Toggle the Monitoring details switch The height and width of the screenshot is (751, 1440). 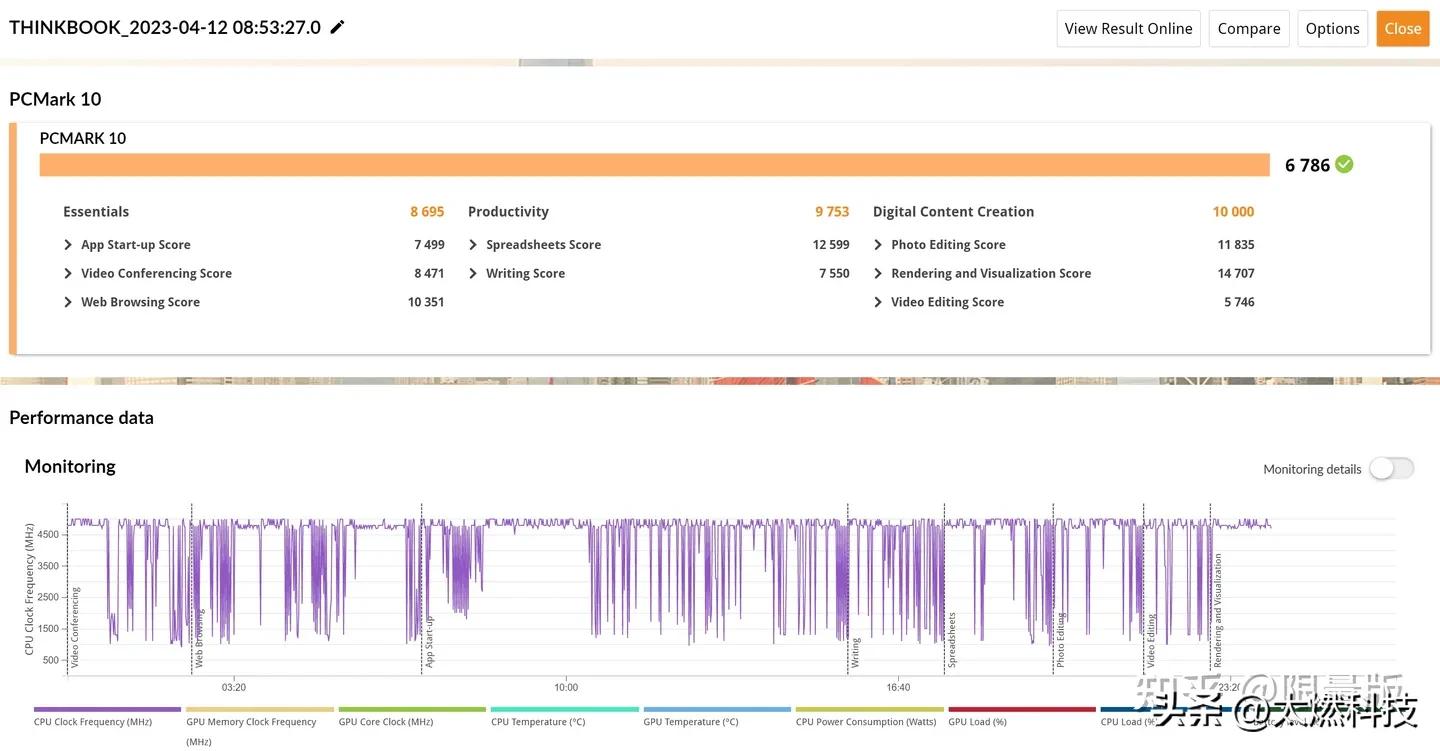pos(1391,469)
